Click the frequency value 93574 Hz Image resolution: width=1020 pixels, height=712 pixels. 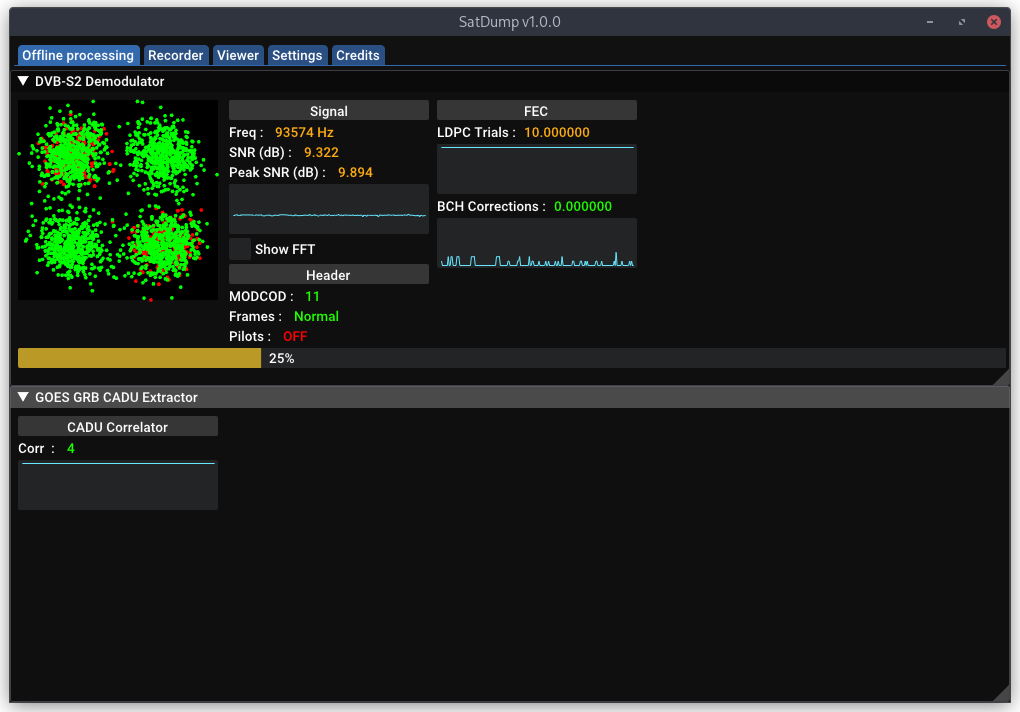(304, 133)
